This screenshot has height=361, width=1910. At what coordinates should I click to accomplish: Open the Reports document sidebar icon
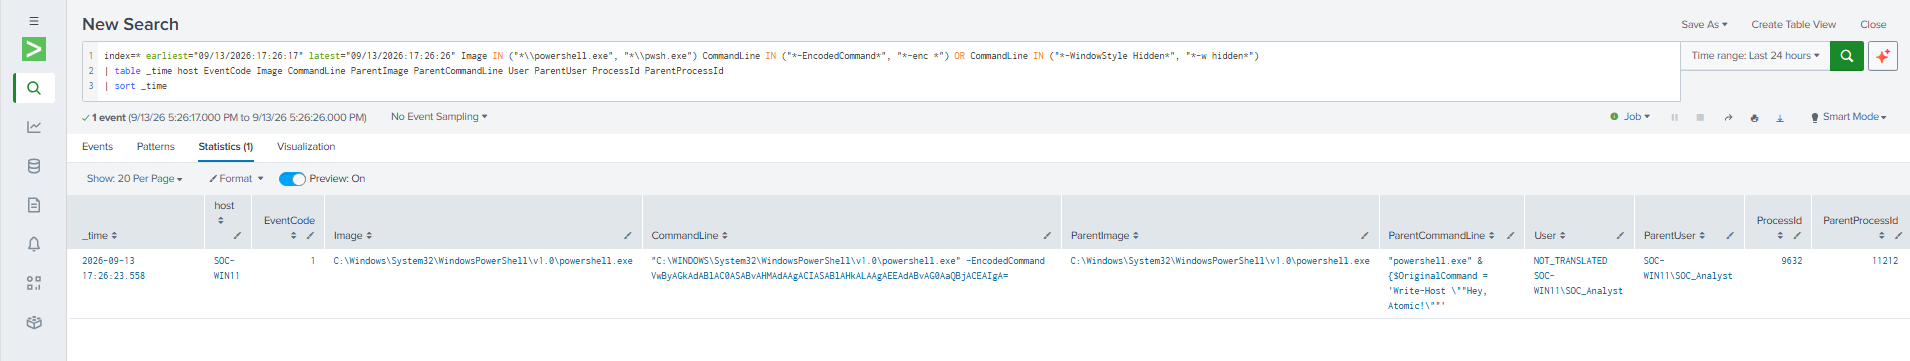point(34,205)
